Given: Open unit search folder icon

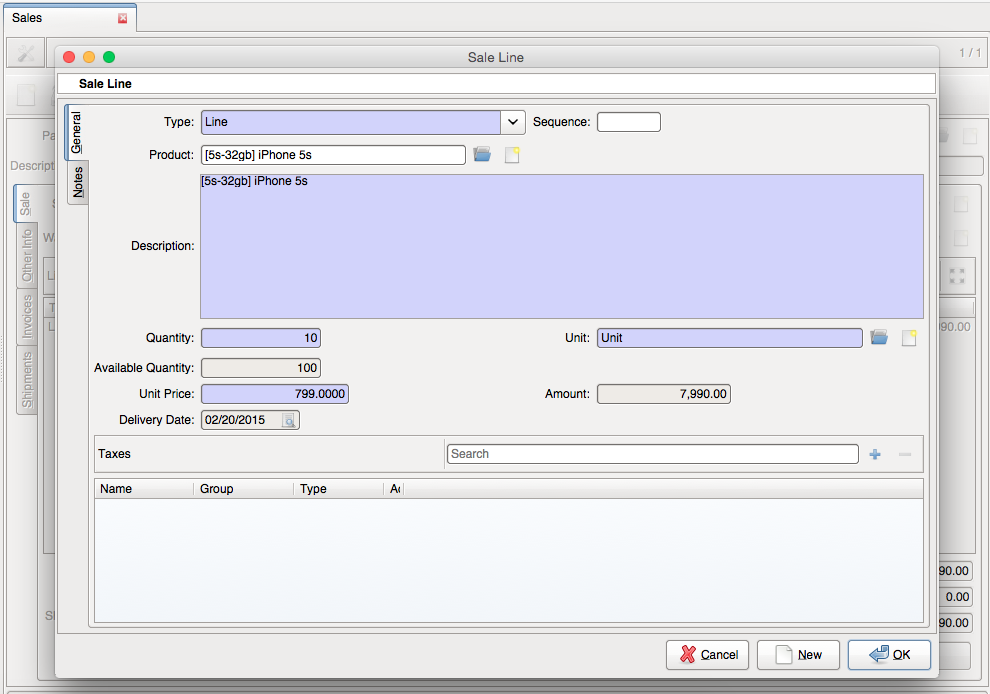Looking at the screenshot, I should pos(879,338).
